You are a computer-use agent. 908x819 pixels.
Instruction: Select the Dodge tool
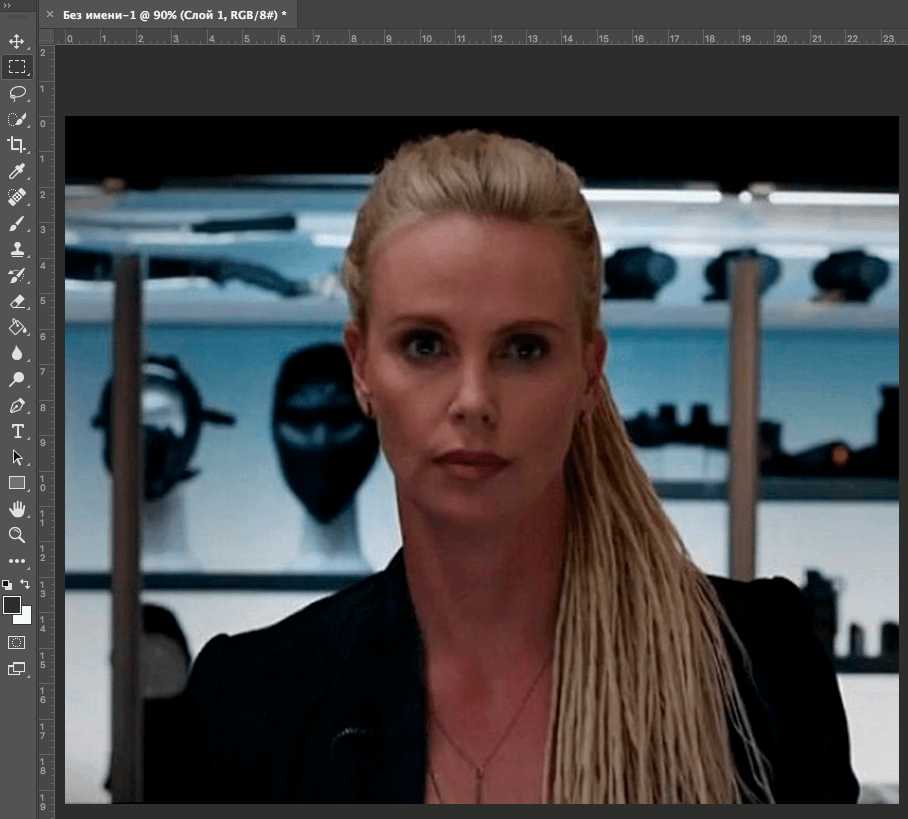[x=17, y=379]
